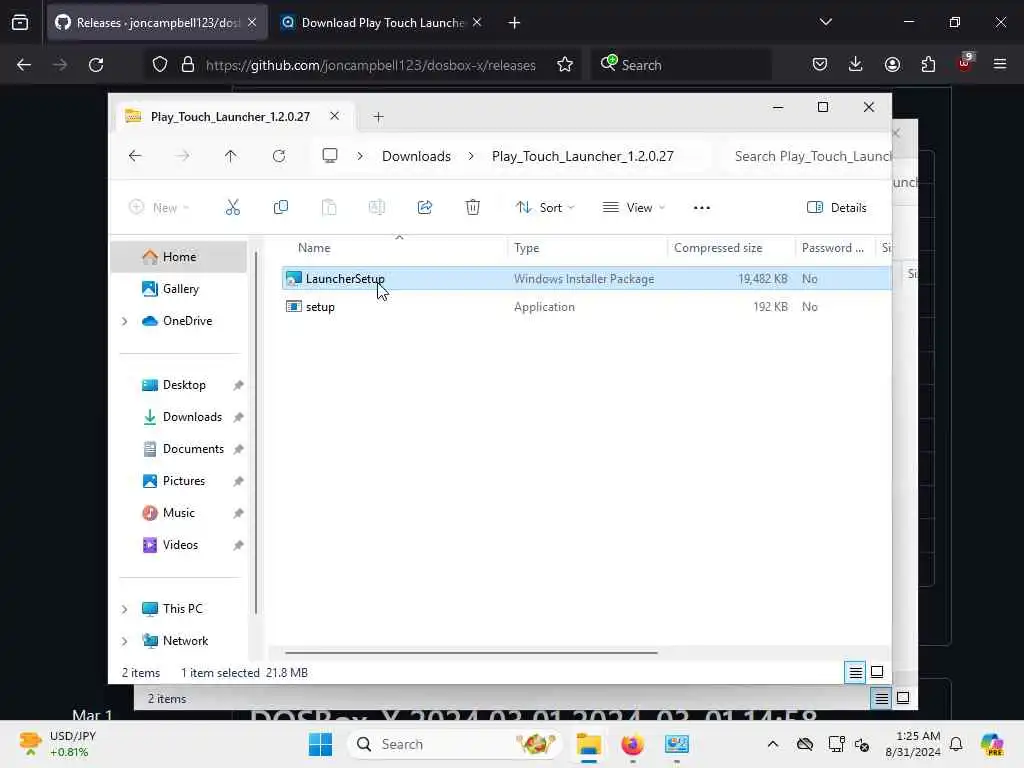Open the View dropdown menu
This screenshot has width=1024, height=768.
(633, 208)
